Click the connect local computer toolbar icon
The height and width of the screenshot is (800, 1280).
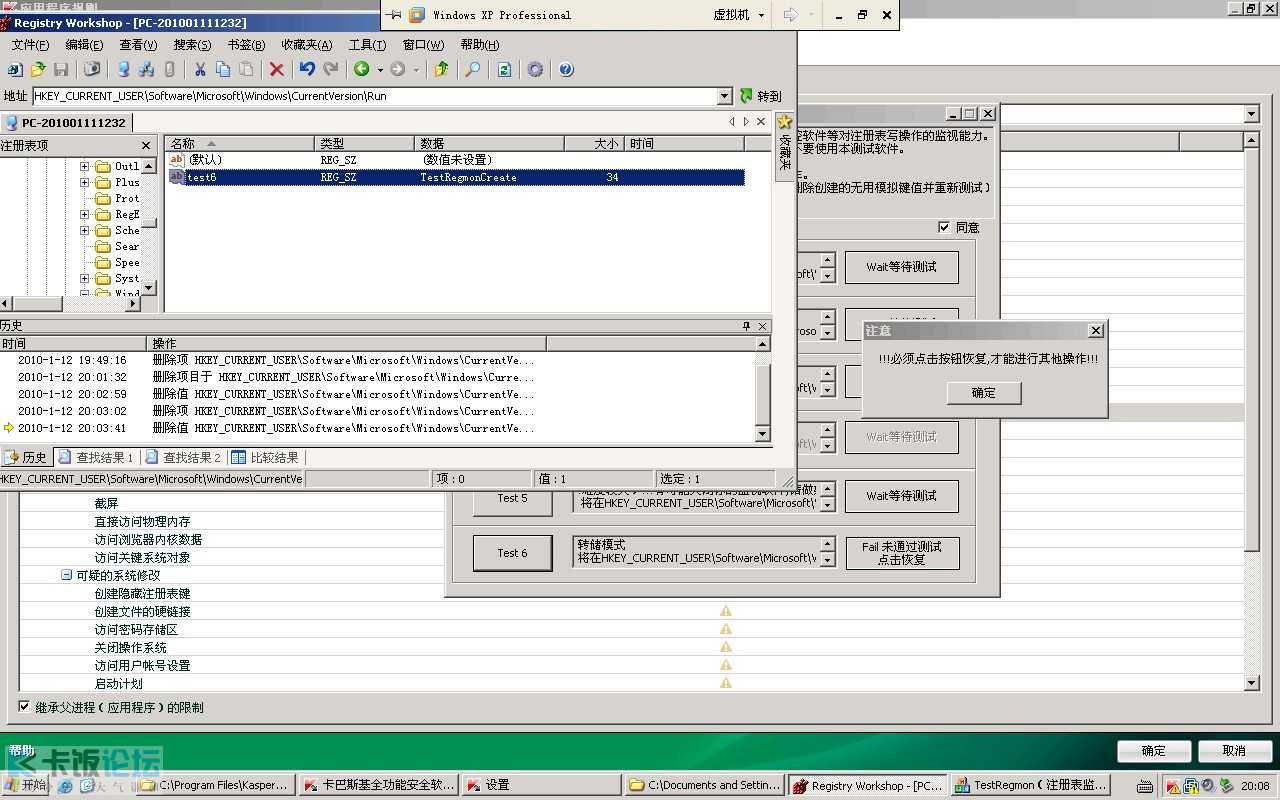pyautogui.click(x=123, y=70)
